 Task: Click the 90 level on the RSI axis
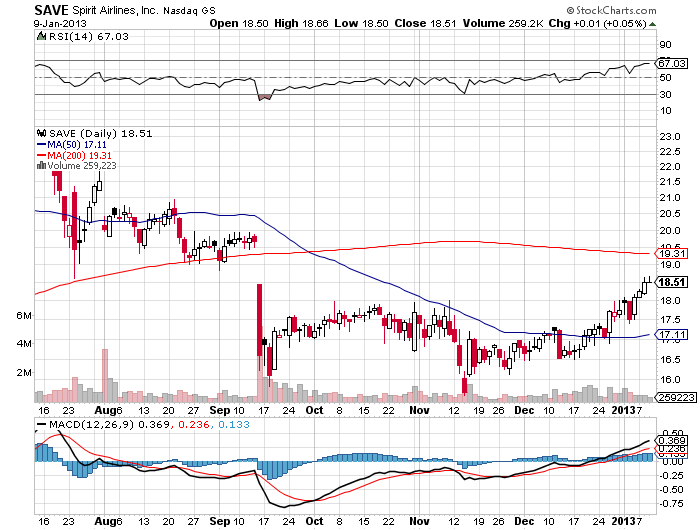(x=665, y=44)
